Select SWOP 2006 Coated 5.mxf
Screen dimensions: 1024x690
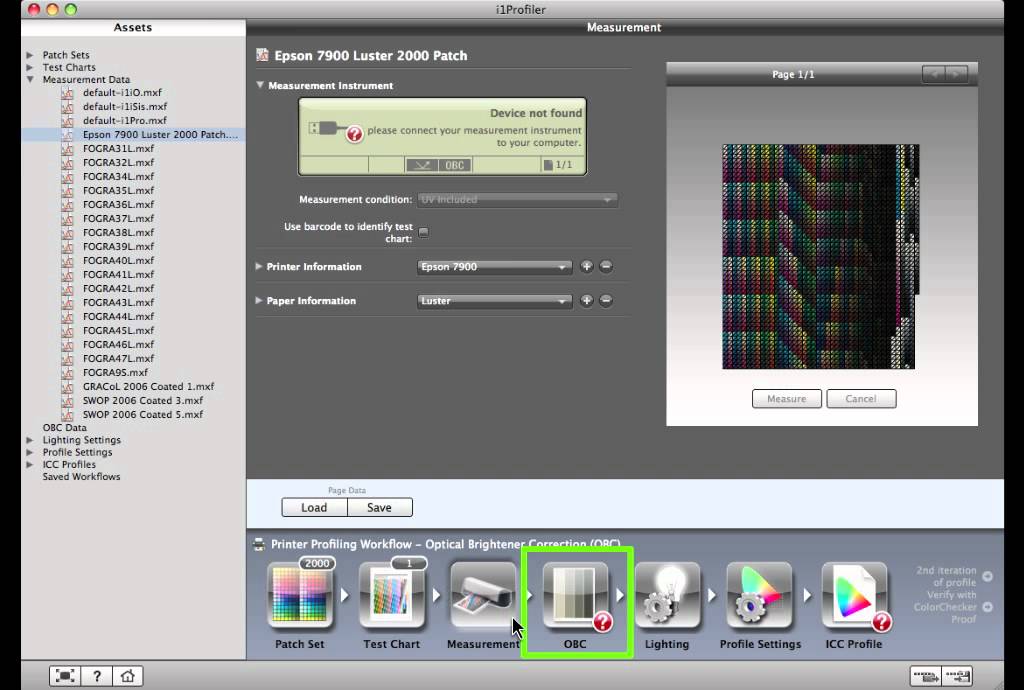coord(142,415)
